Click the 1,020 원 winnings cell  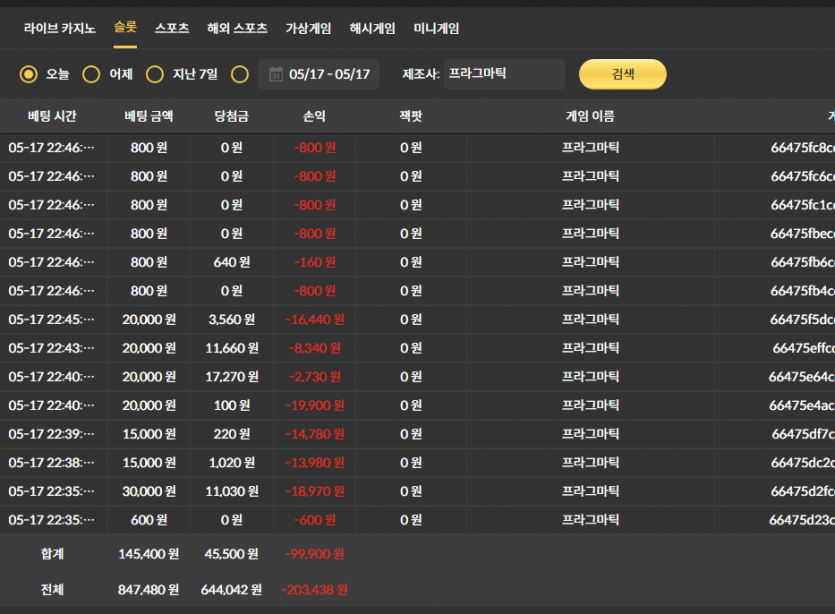pyautogui.click(x=232, y=463)
